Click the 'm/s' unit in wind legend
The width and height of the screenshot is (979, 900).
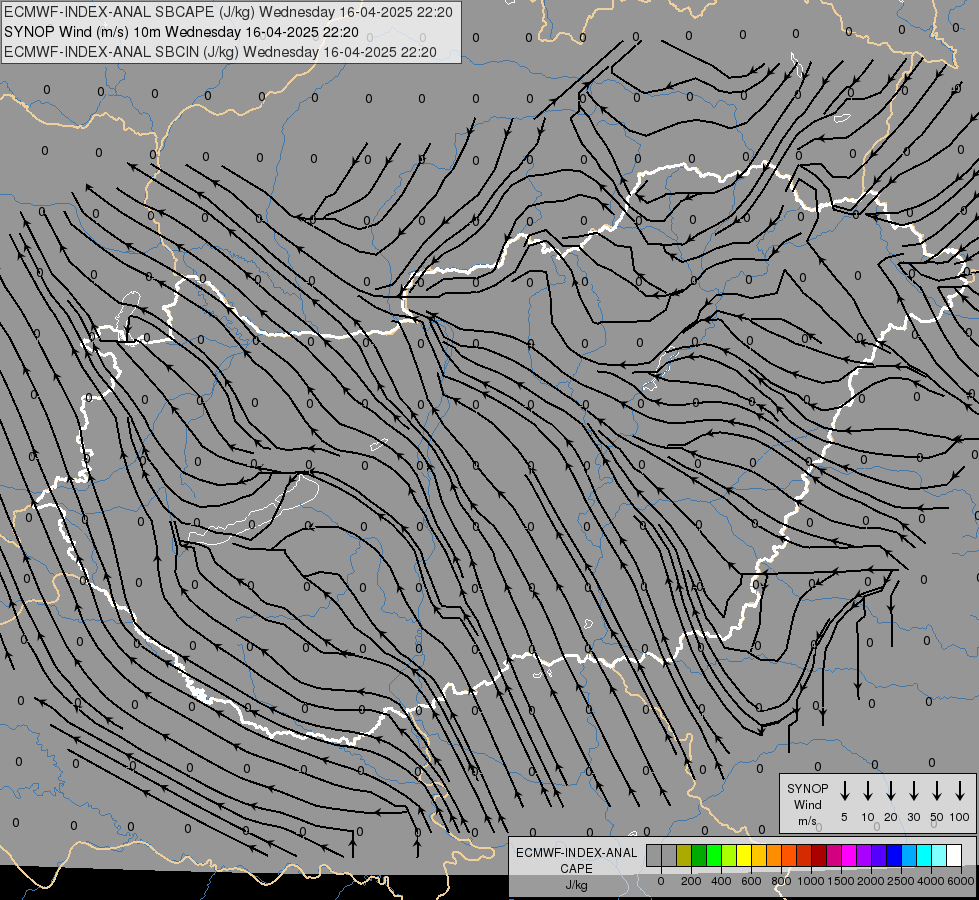click(807, 821)
